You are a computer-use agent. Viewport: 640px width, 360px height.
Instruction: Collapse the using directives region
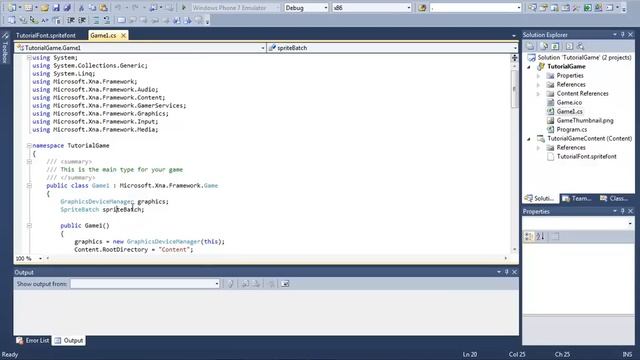(29, 58)
